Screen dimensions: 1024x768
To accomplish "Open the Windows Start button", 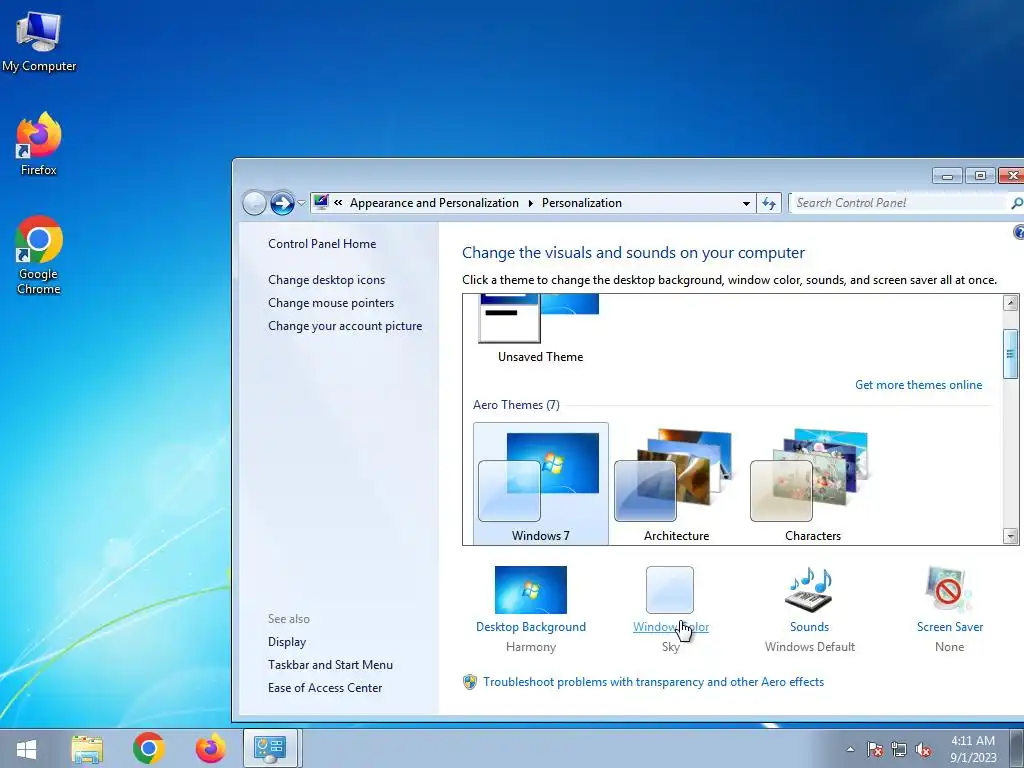I will pyautogui.click(x=27, y=748).
